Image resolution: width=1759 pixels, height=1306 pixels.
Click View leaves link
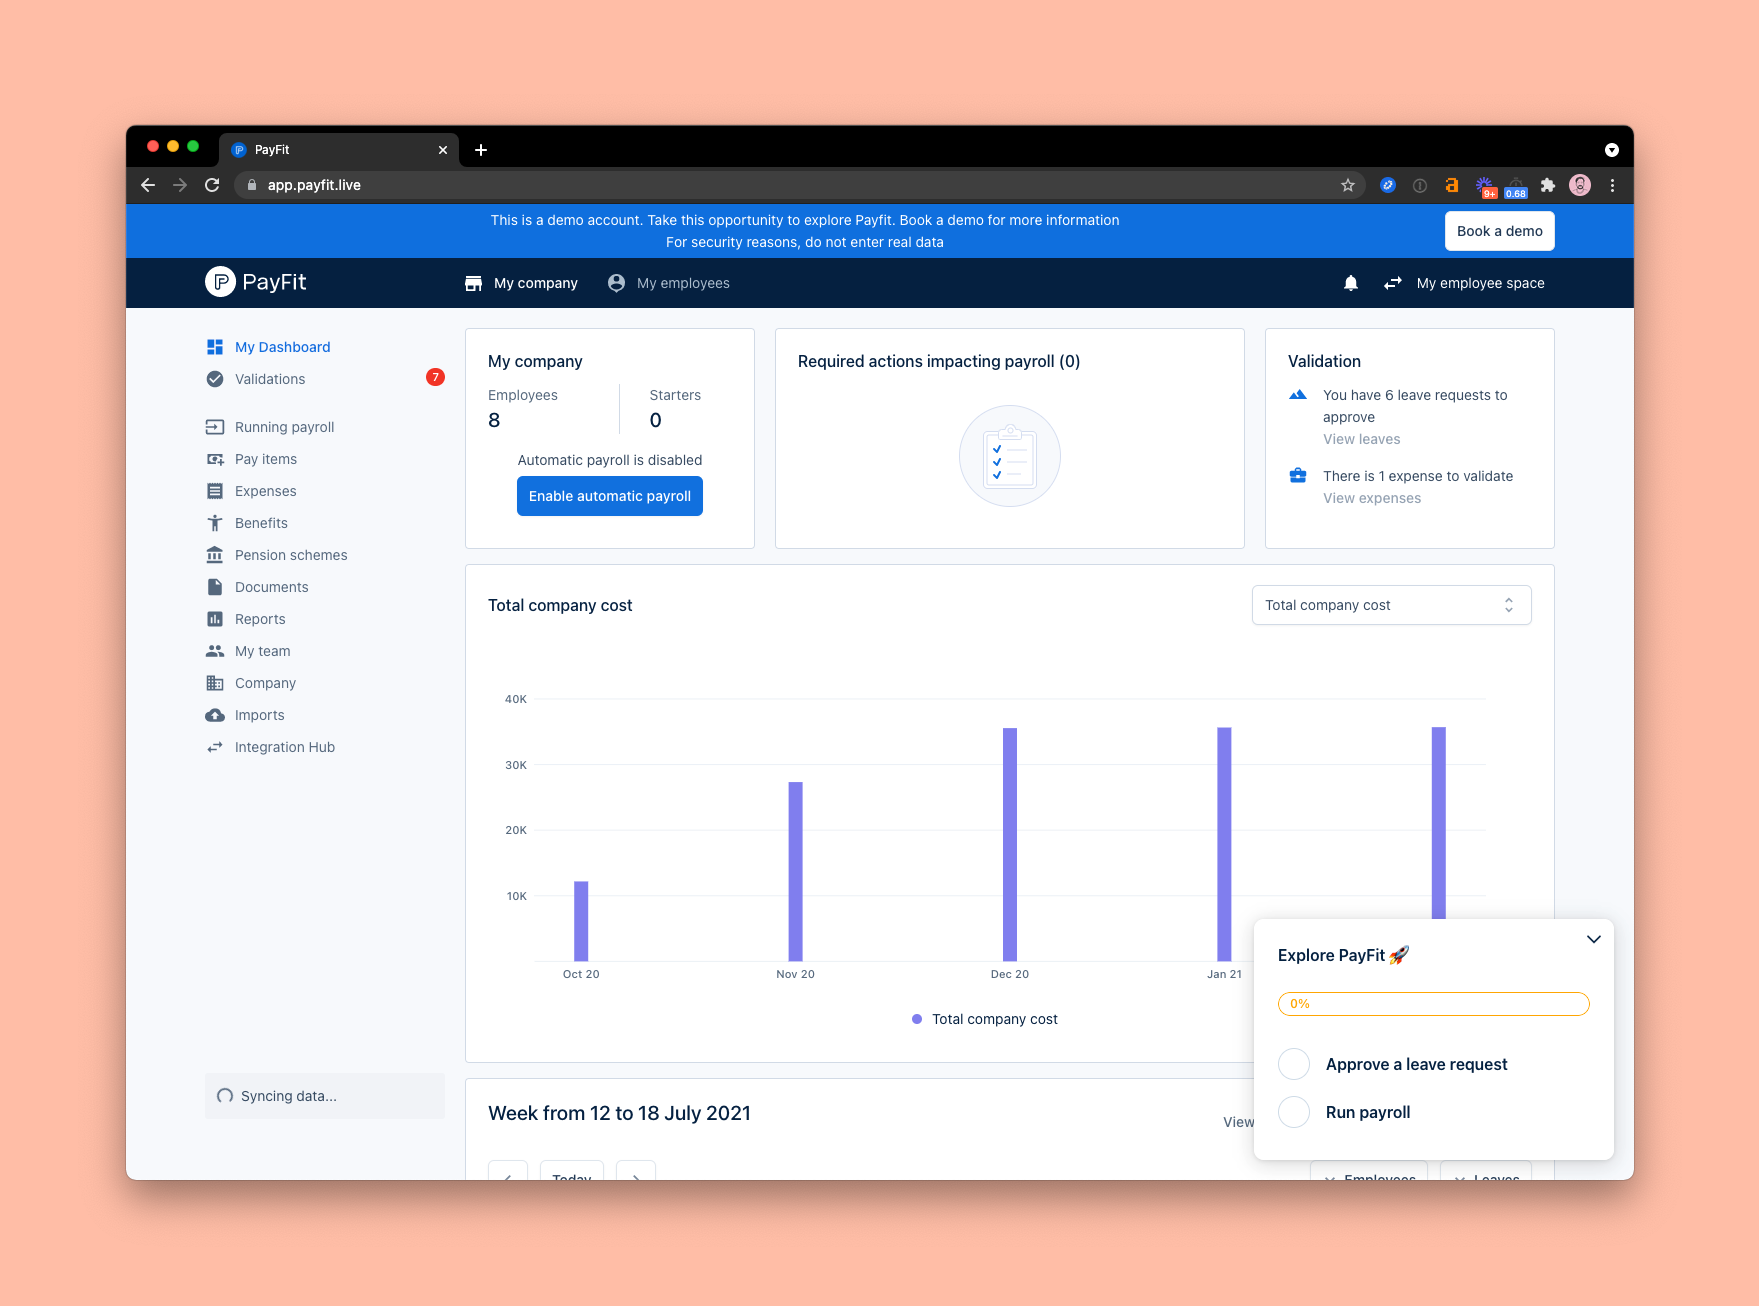tap(1361, 439)
